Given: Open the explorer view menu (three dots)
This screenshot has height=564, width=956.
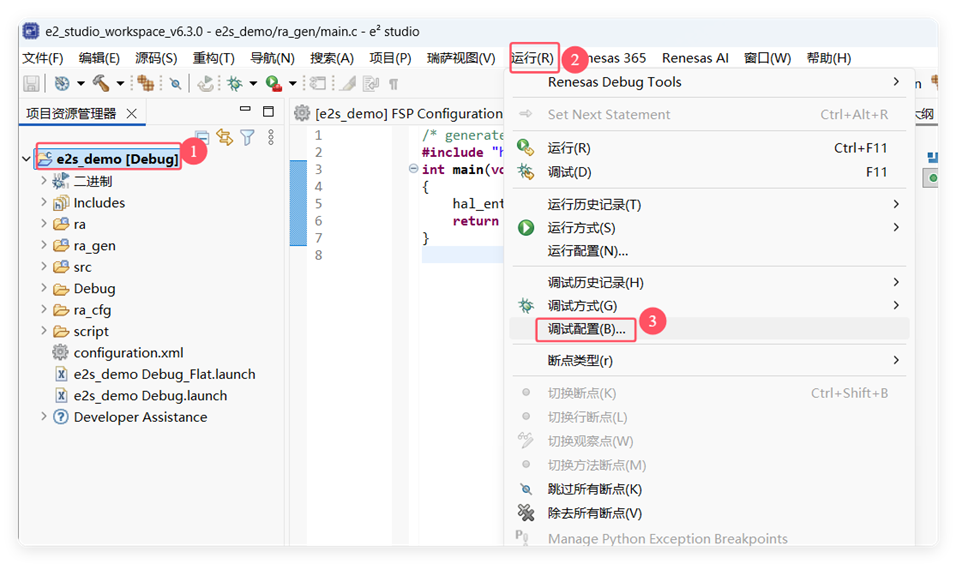Looking at the screenshot, I should click(271, 137).
